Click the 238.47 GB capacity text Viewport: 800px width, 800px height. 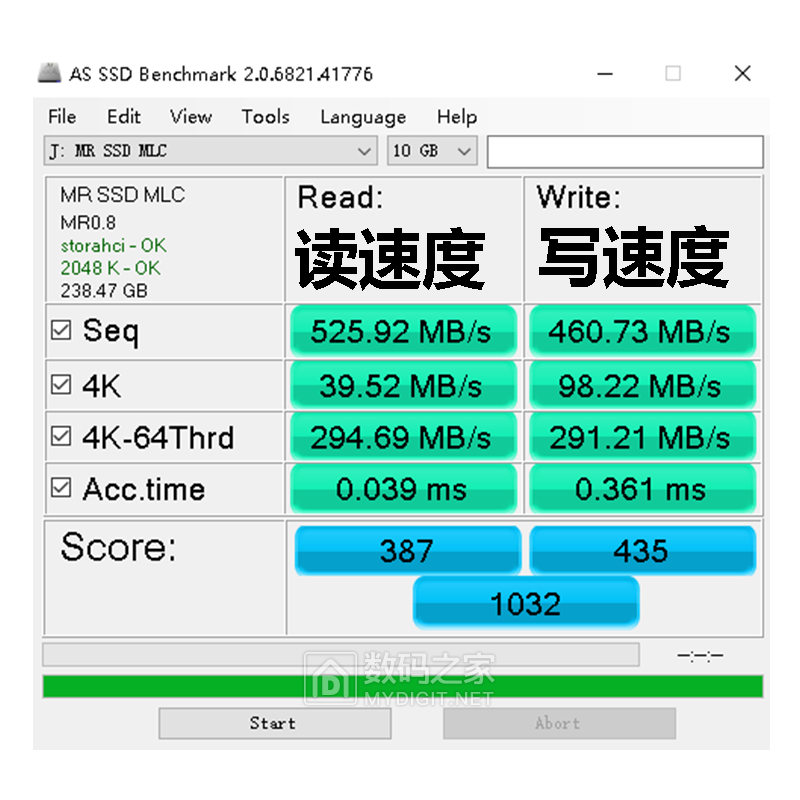[104, 290]
